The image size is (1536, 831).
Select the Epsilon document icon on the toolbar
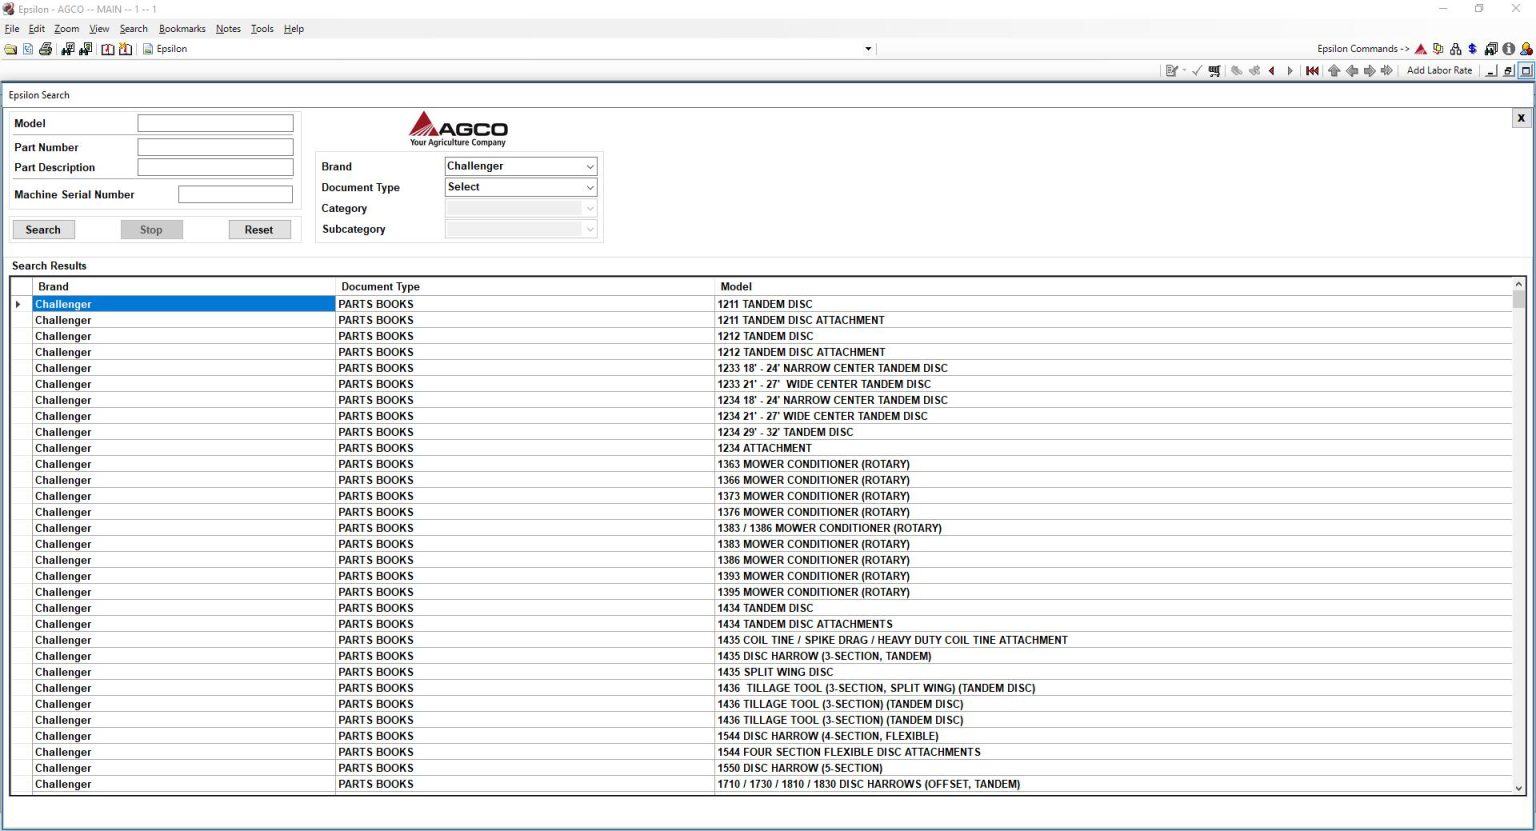(146, 48)
